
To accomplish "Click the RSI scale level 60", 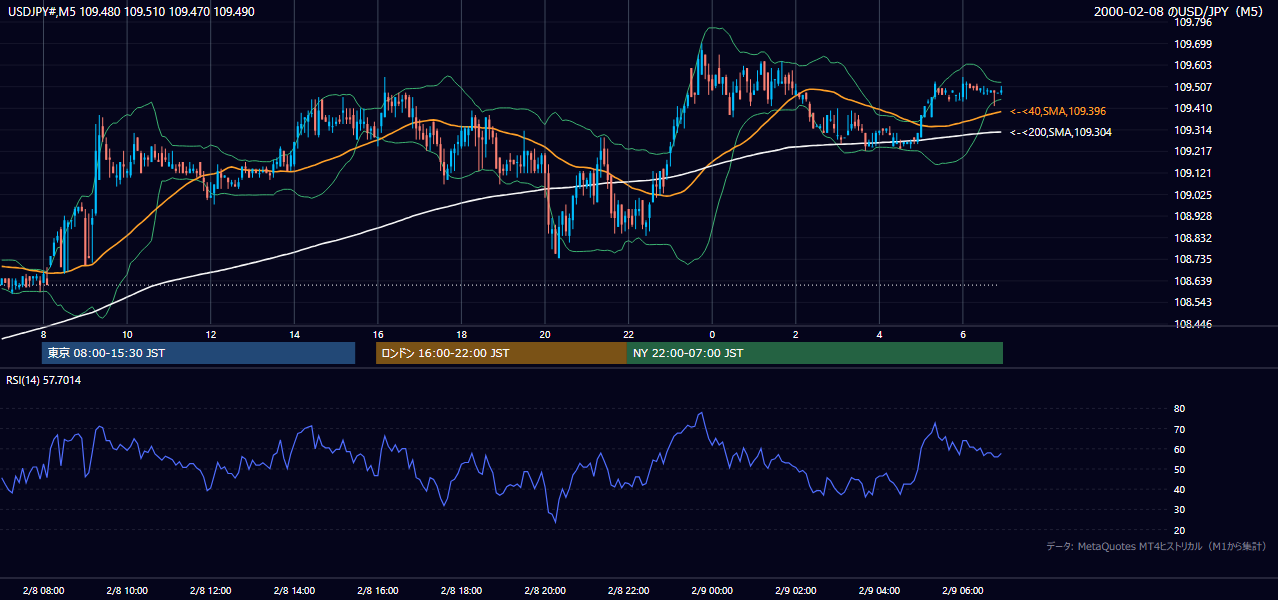I will 1179,449.
